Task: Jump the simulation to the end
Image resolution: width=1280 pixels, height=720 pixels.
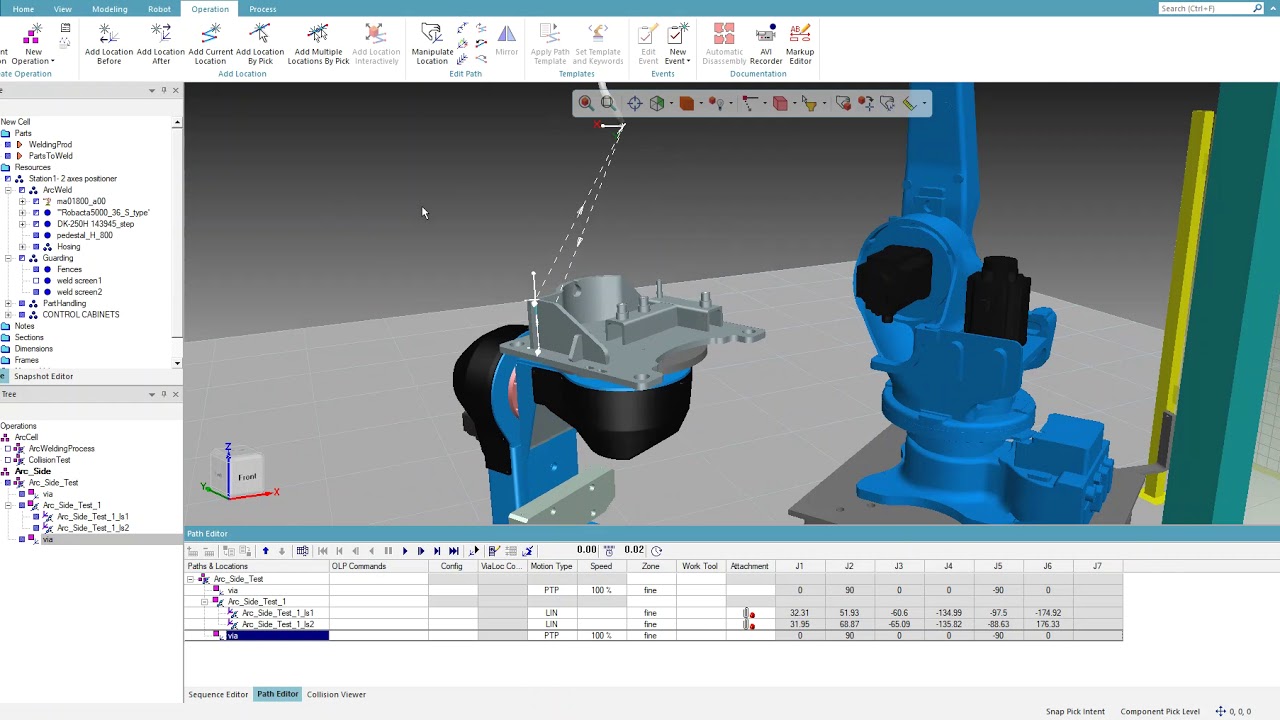Action: [x=454, y=551]
